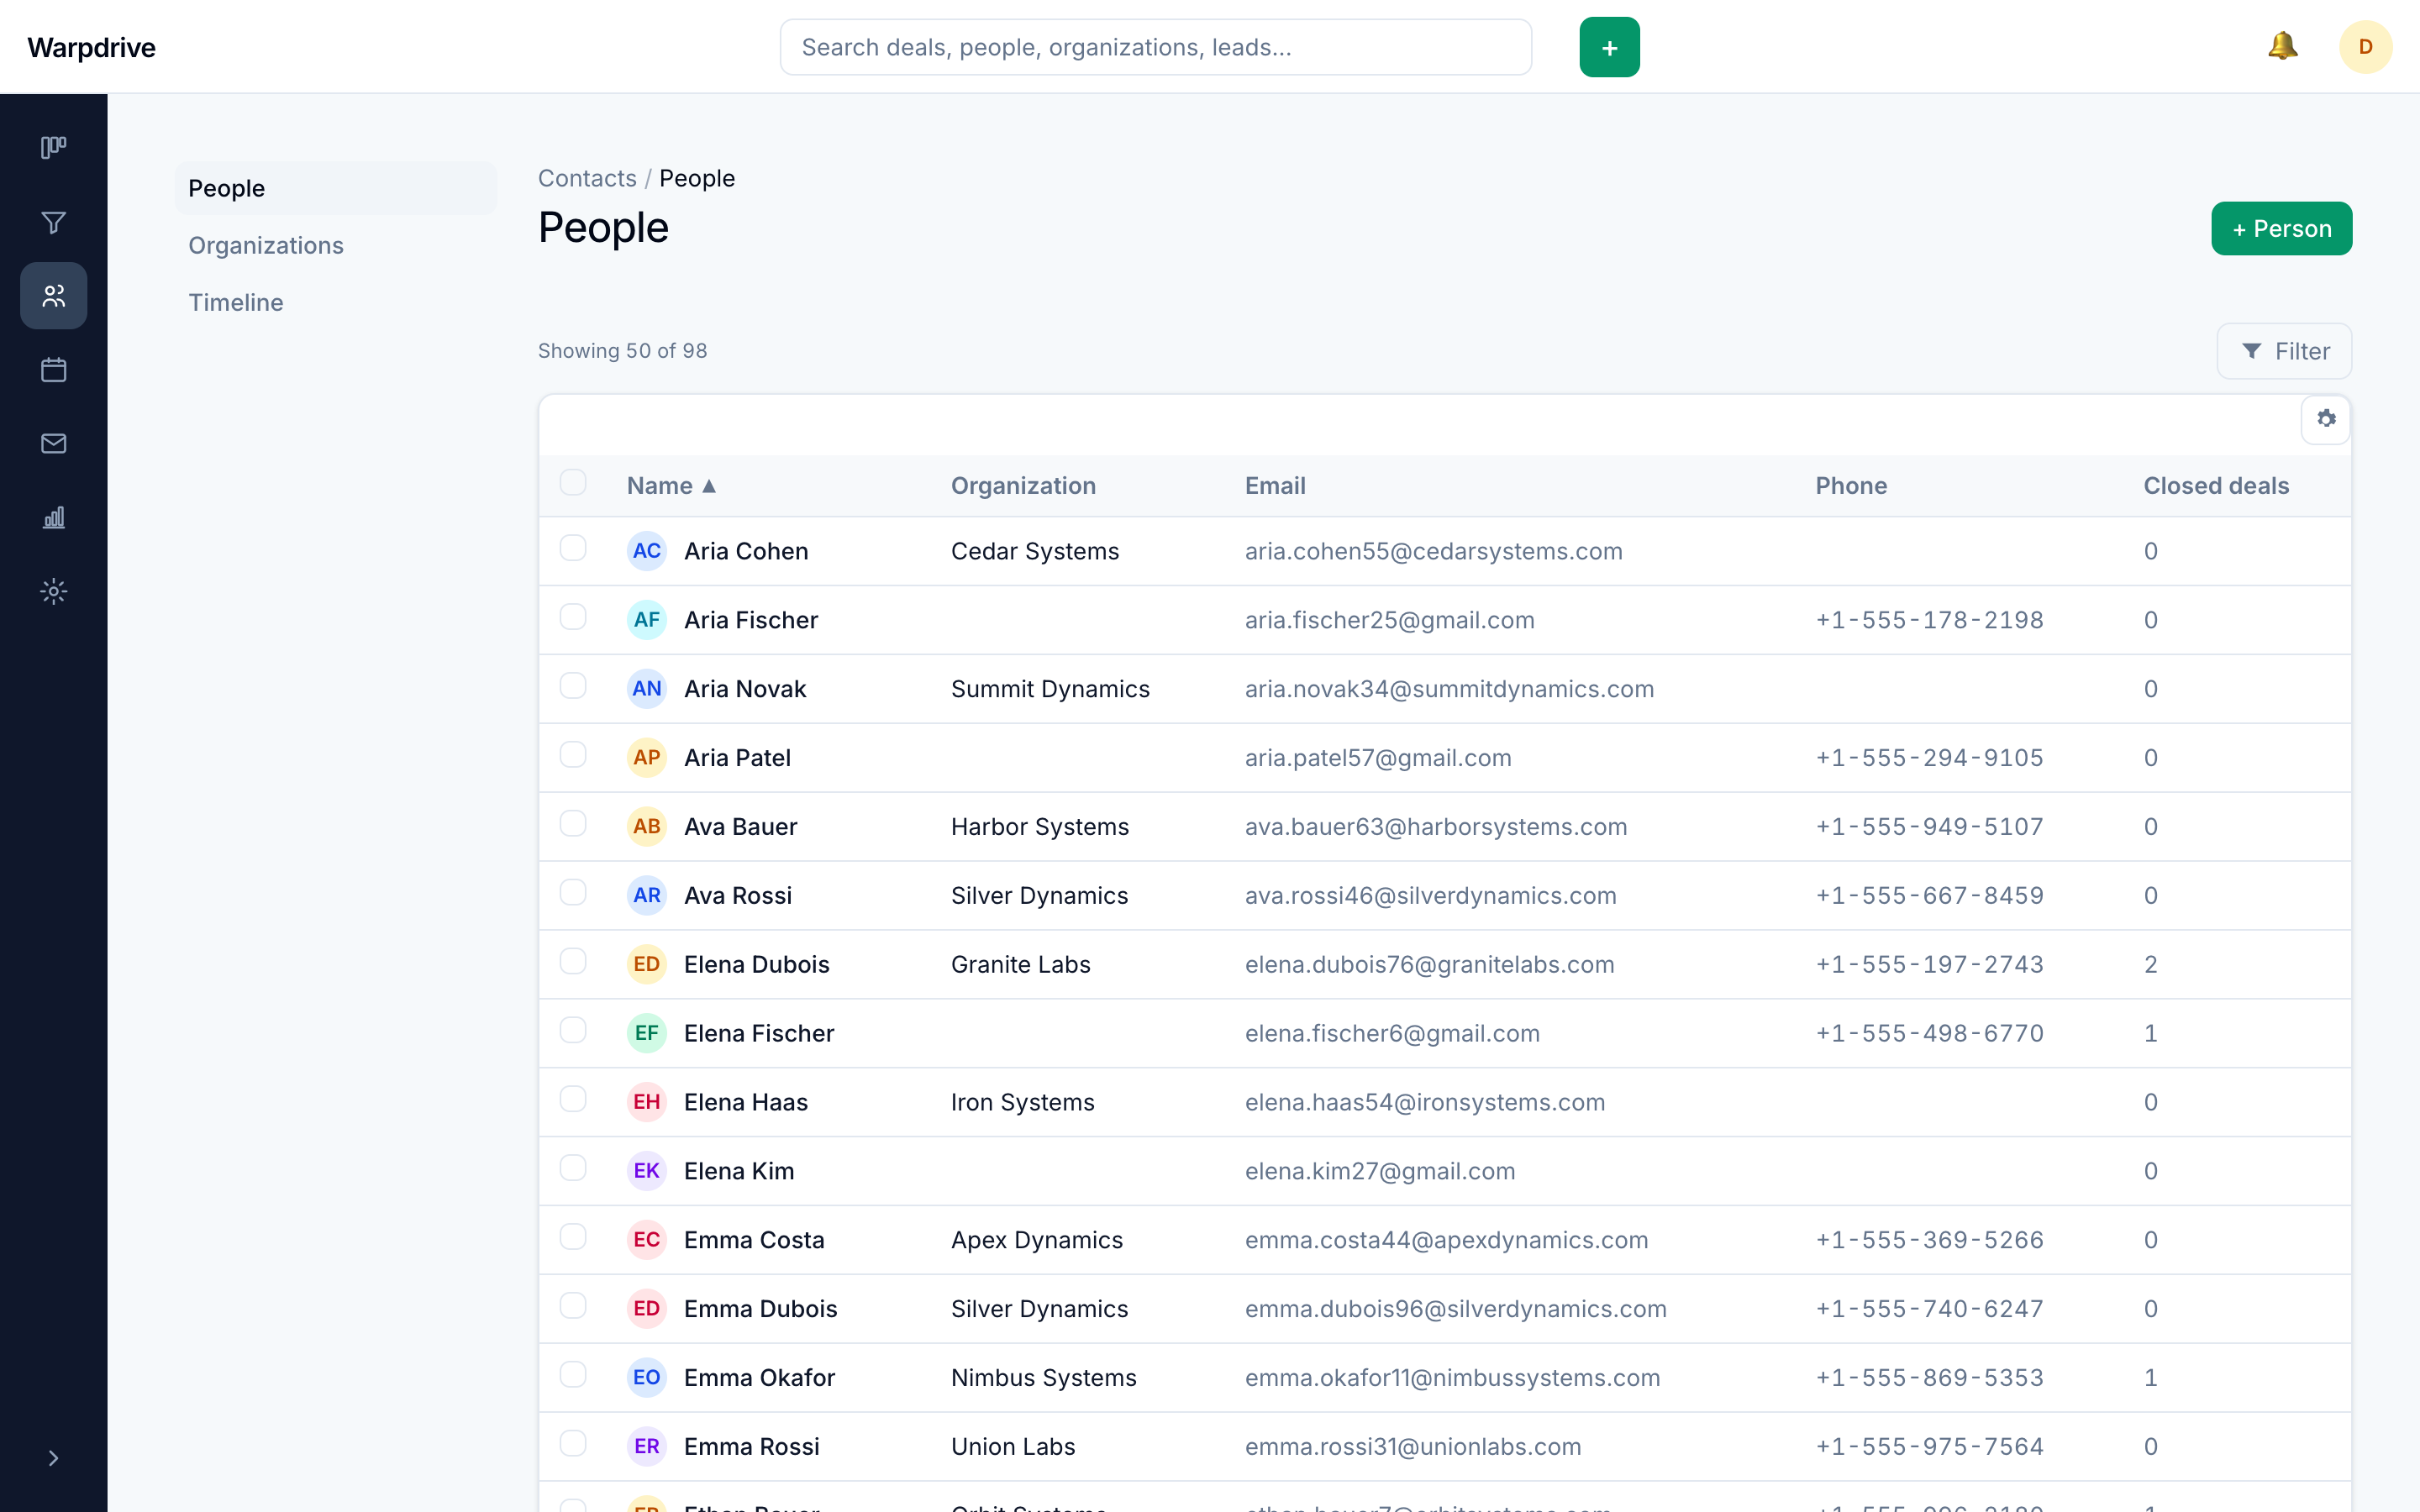2420x1512 pixels.
Task: Open the deals pipeline board icon
Action: [x=53, y=148]
